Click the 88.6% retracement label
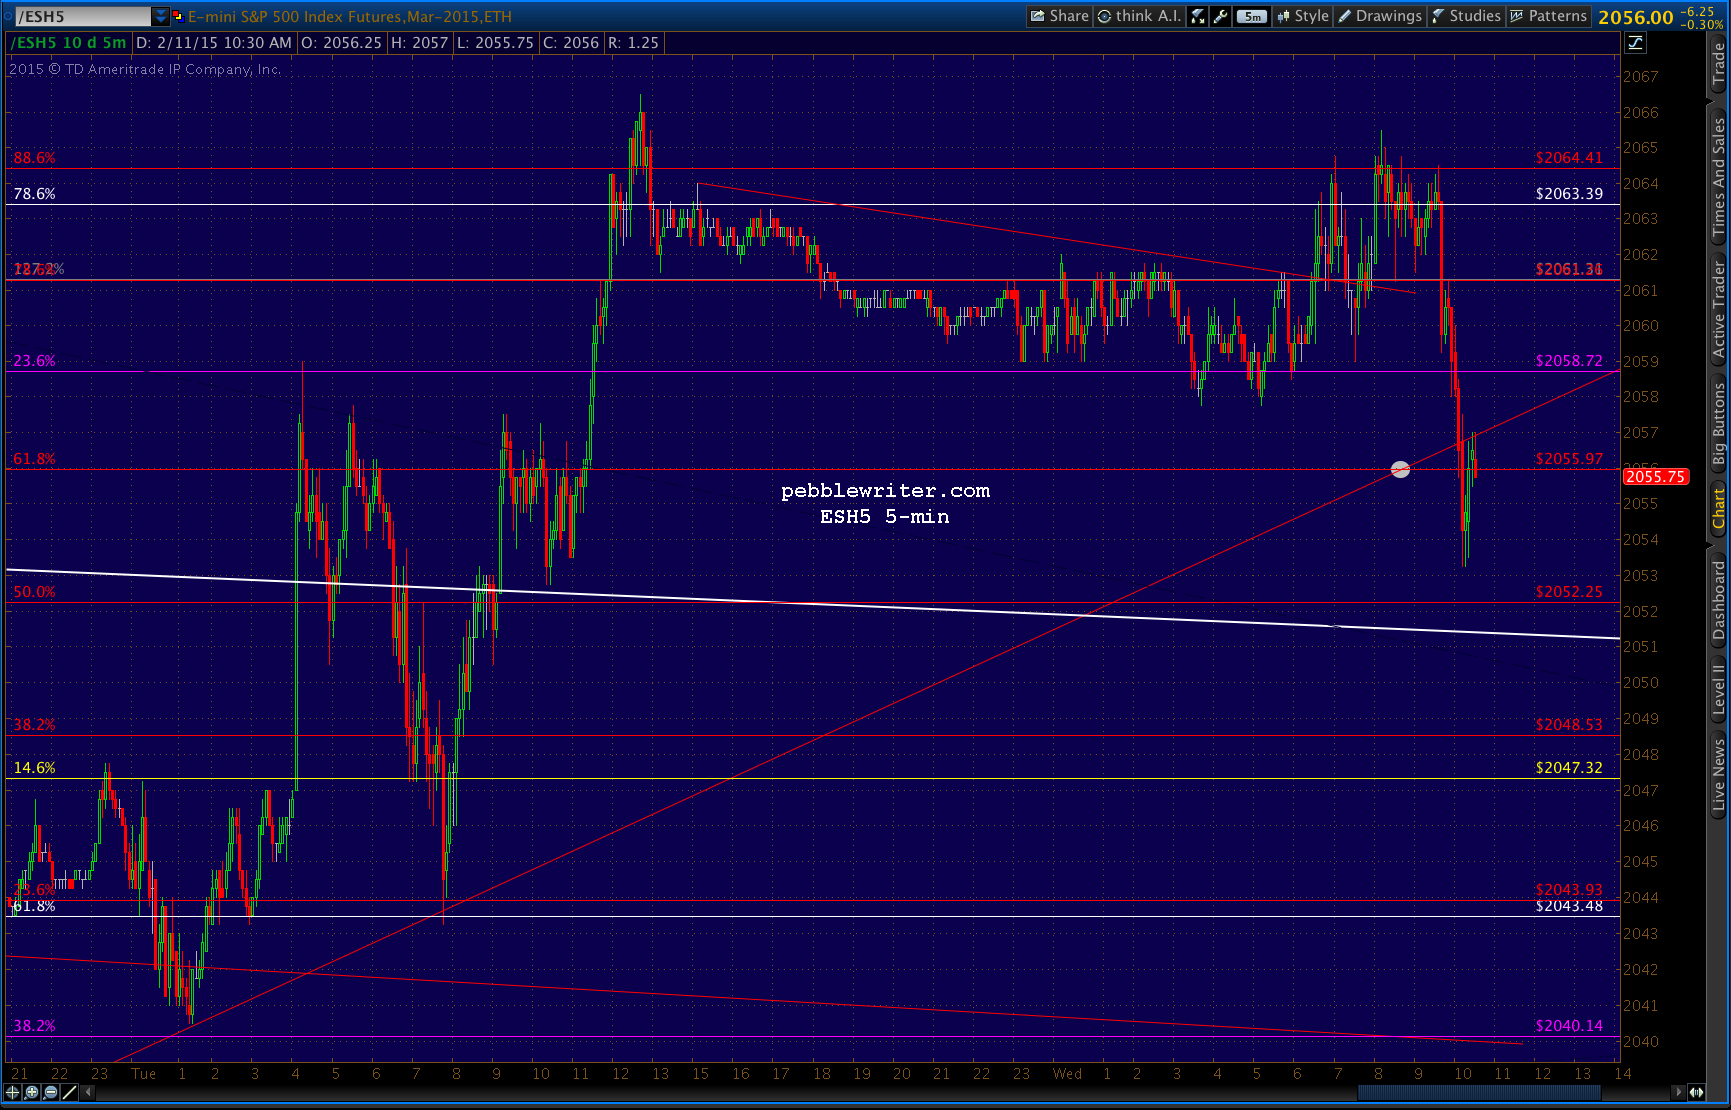 [34, 158]
